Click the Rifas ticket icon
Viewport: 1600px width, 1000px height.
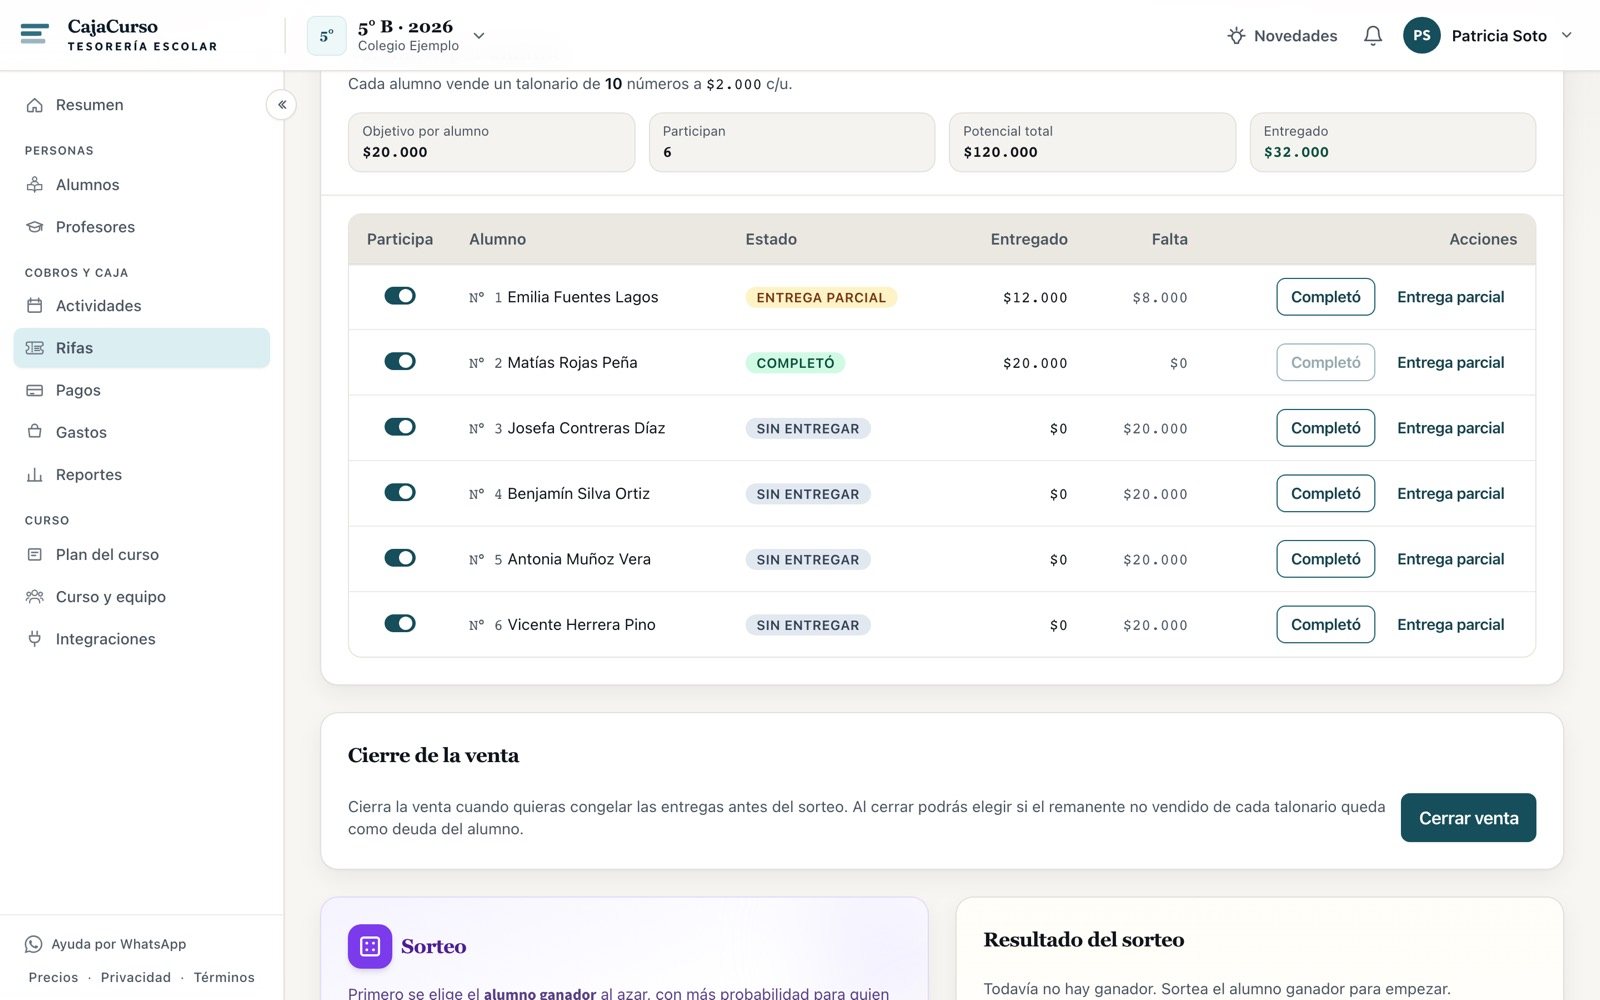(x=35, y=348)
